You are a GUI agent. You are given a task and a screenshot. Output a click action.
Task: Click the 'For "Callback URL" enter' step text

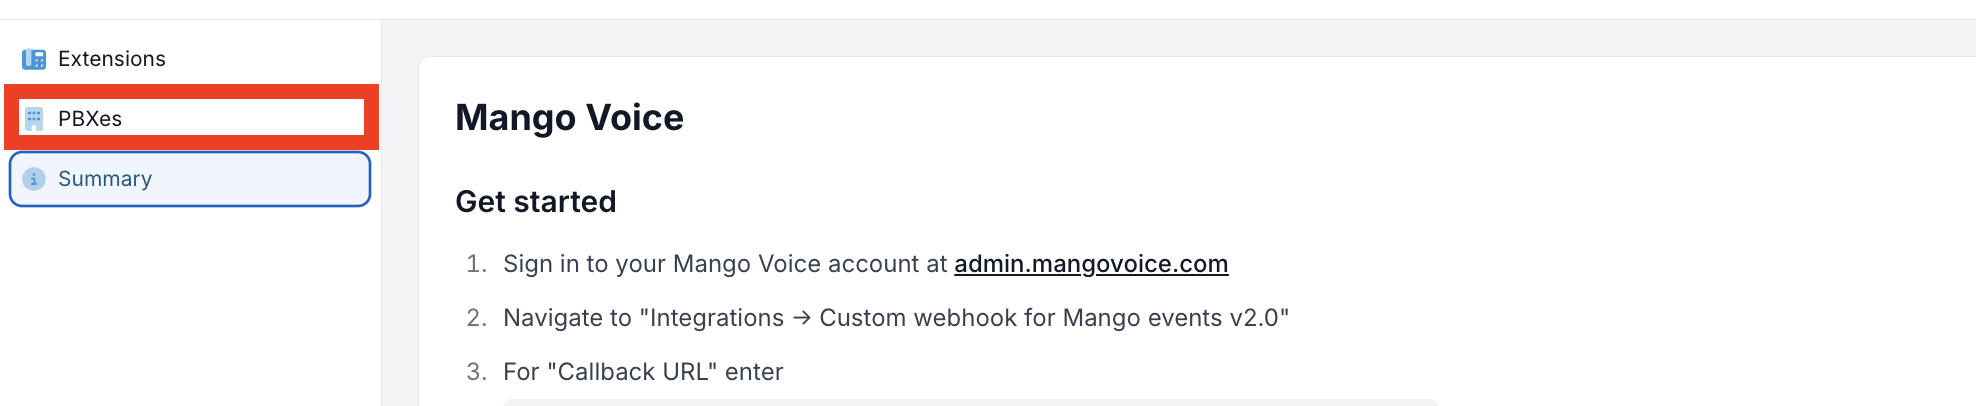(x=643, y=372)
